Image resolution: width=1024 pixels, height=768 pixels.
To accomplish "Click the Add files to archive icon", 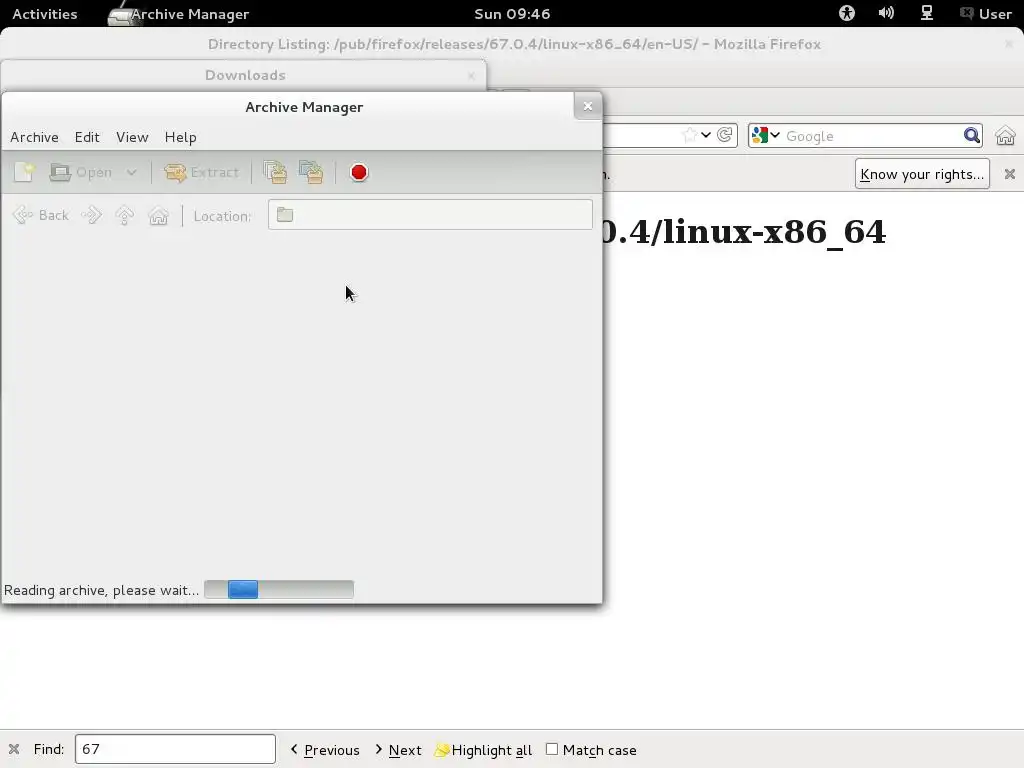I will [x=276, y=172].
